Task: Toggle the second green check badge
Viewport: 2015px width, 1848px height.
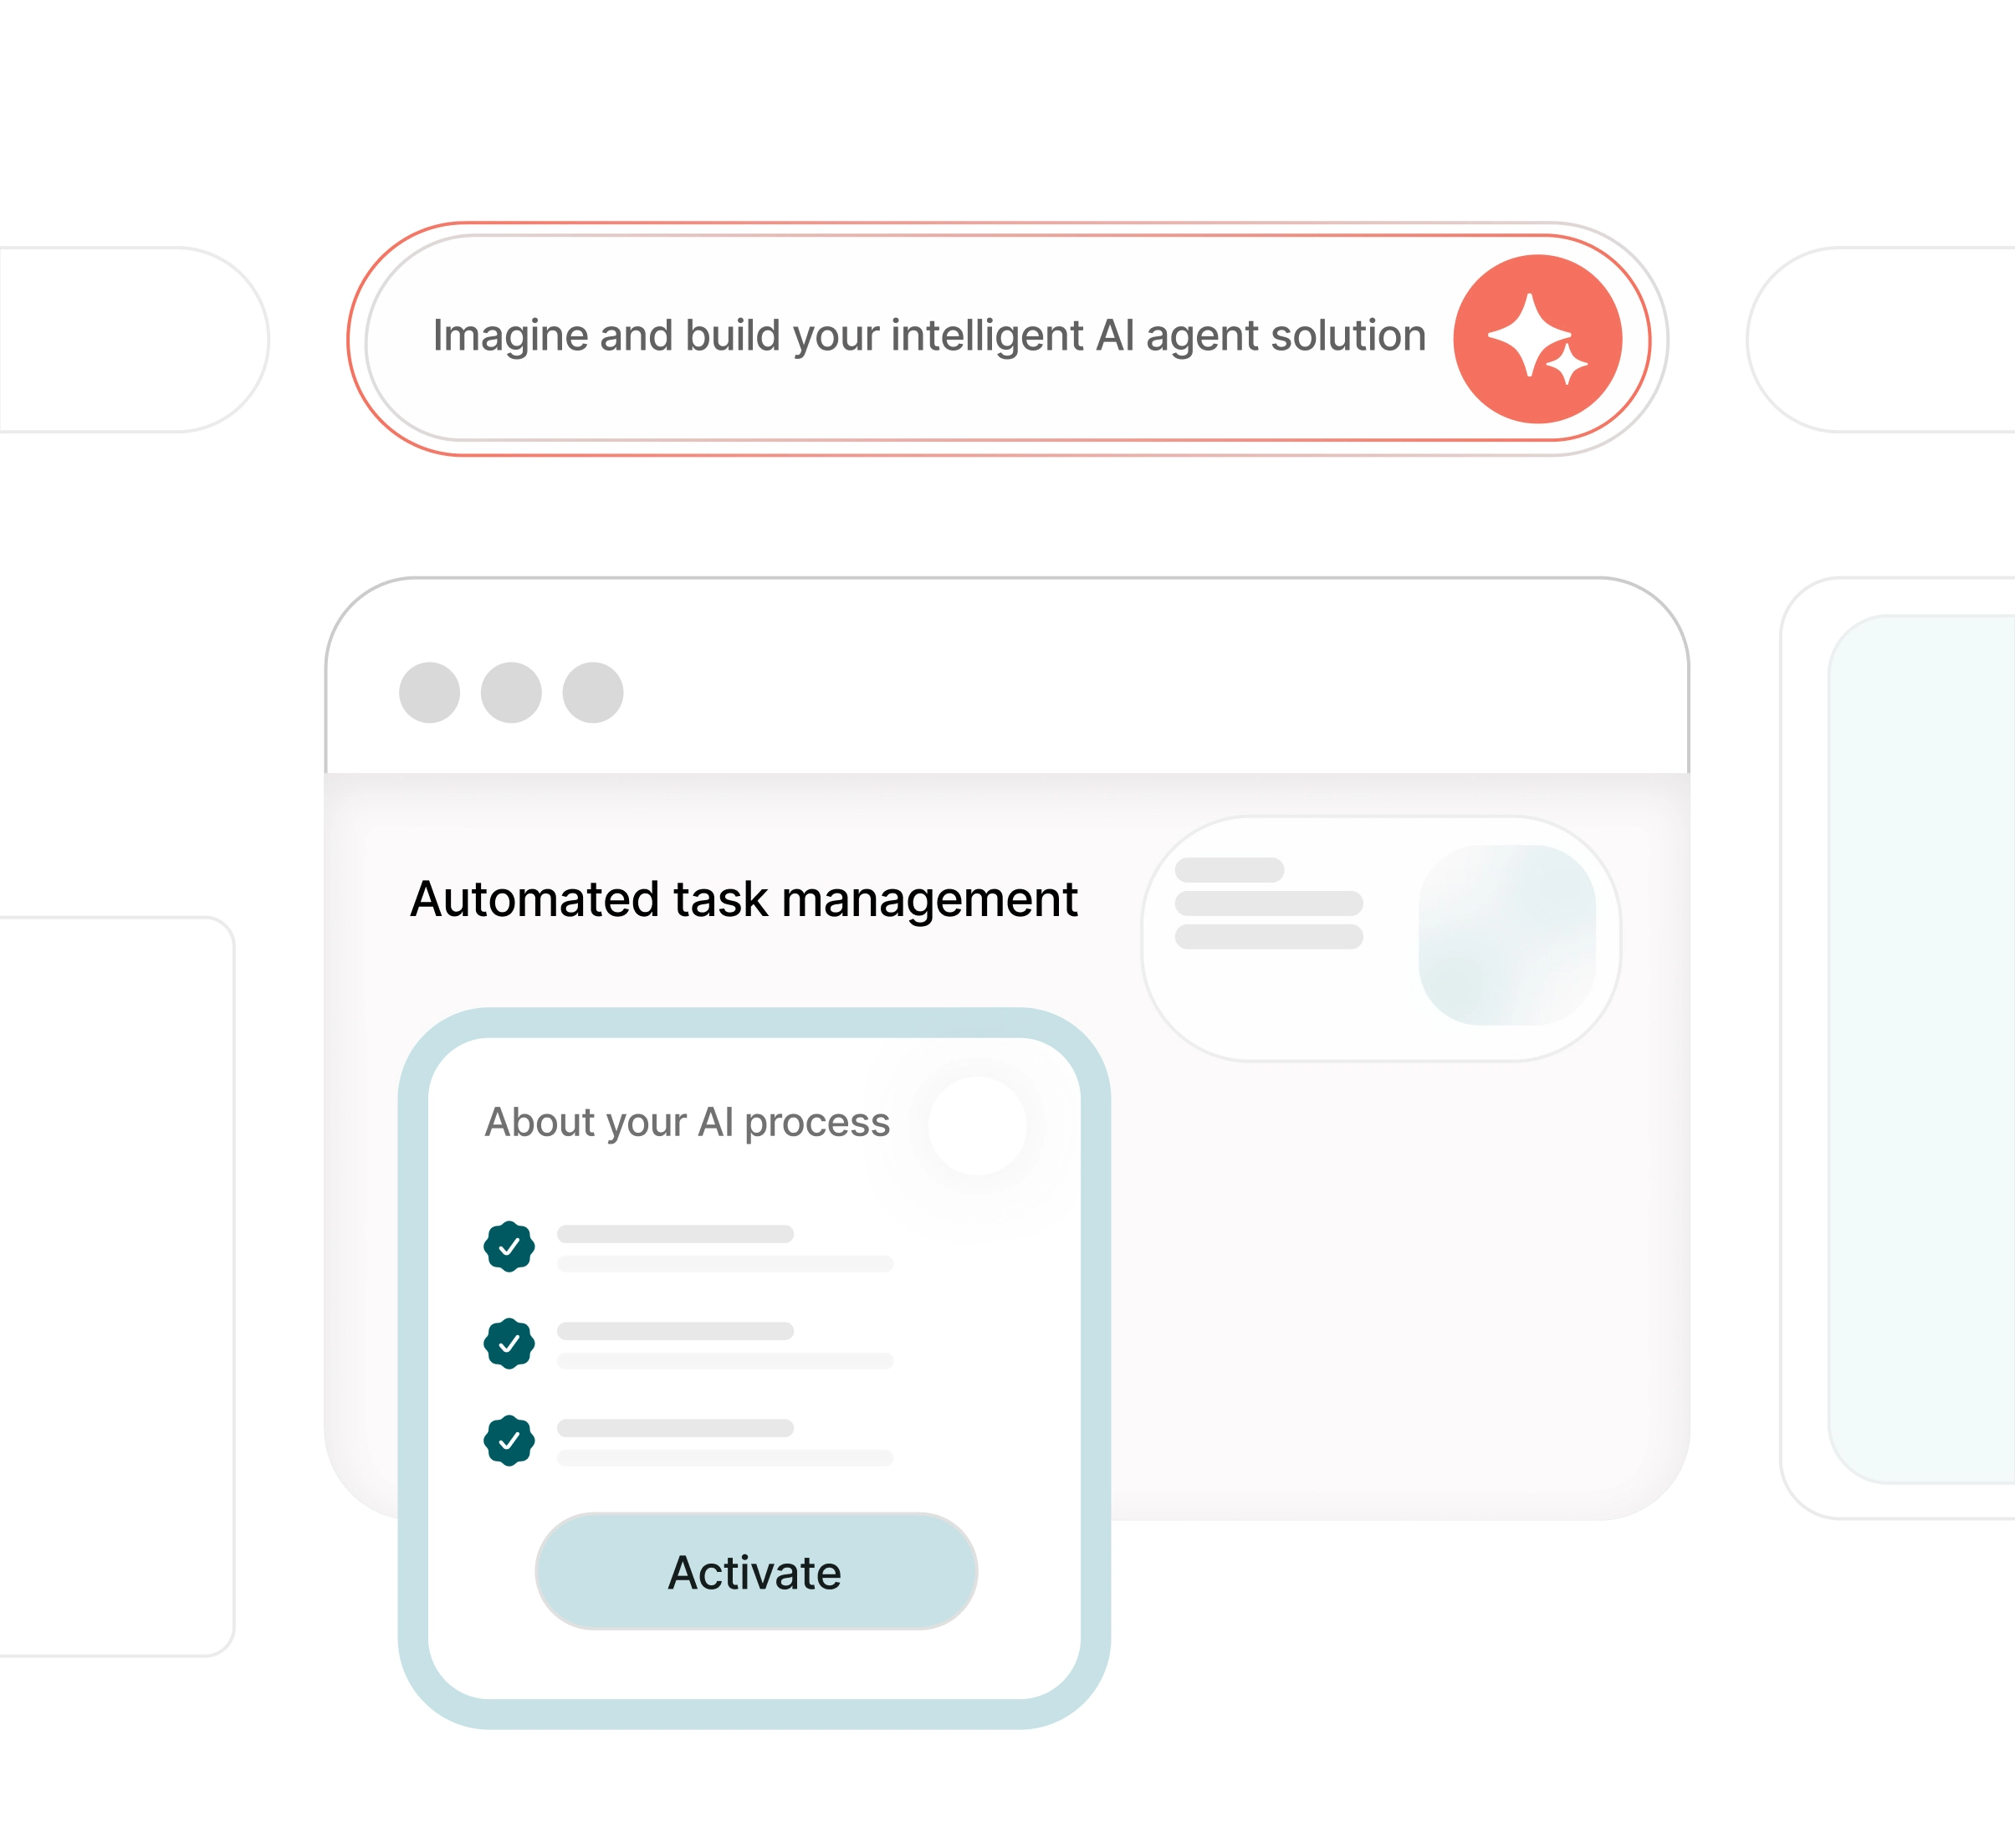Action: click(509, 1343)
